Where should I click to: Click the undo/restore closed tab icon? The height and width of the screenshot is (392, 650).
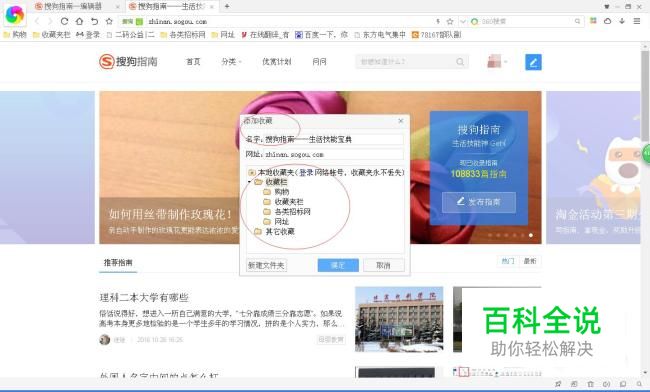(95, 21)
